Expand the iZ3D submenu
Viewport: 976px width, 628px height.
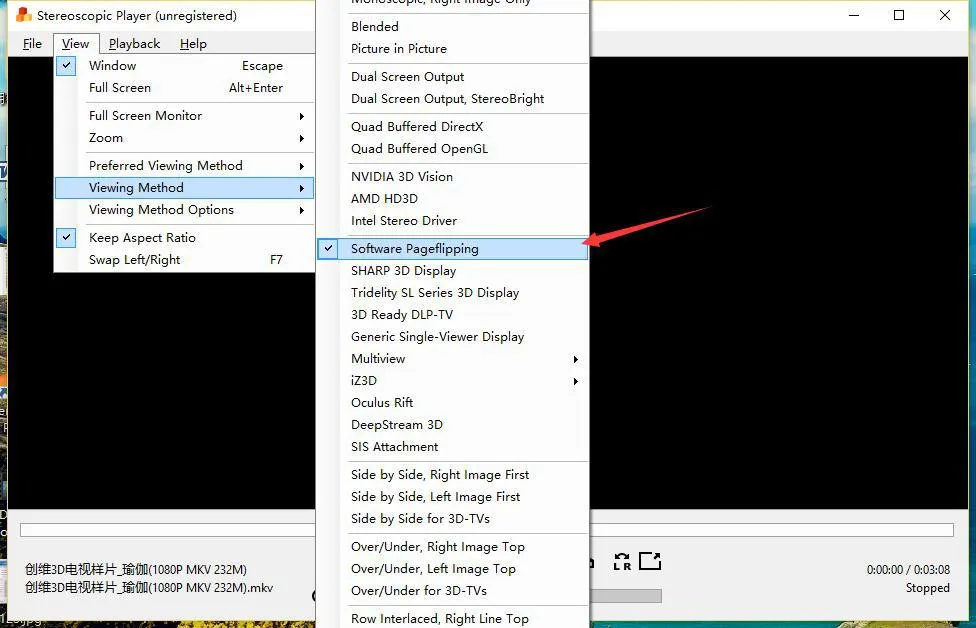453,381
